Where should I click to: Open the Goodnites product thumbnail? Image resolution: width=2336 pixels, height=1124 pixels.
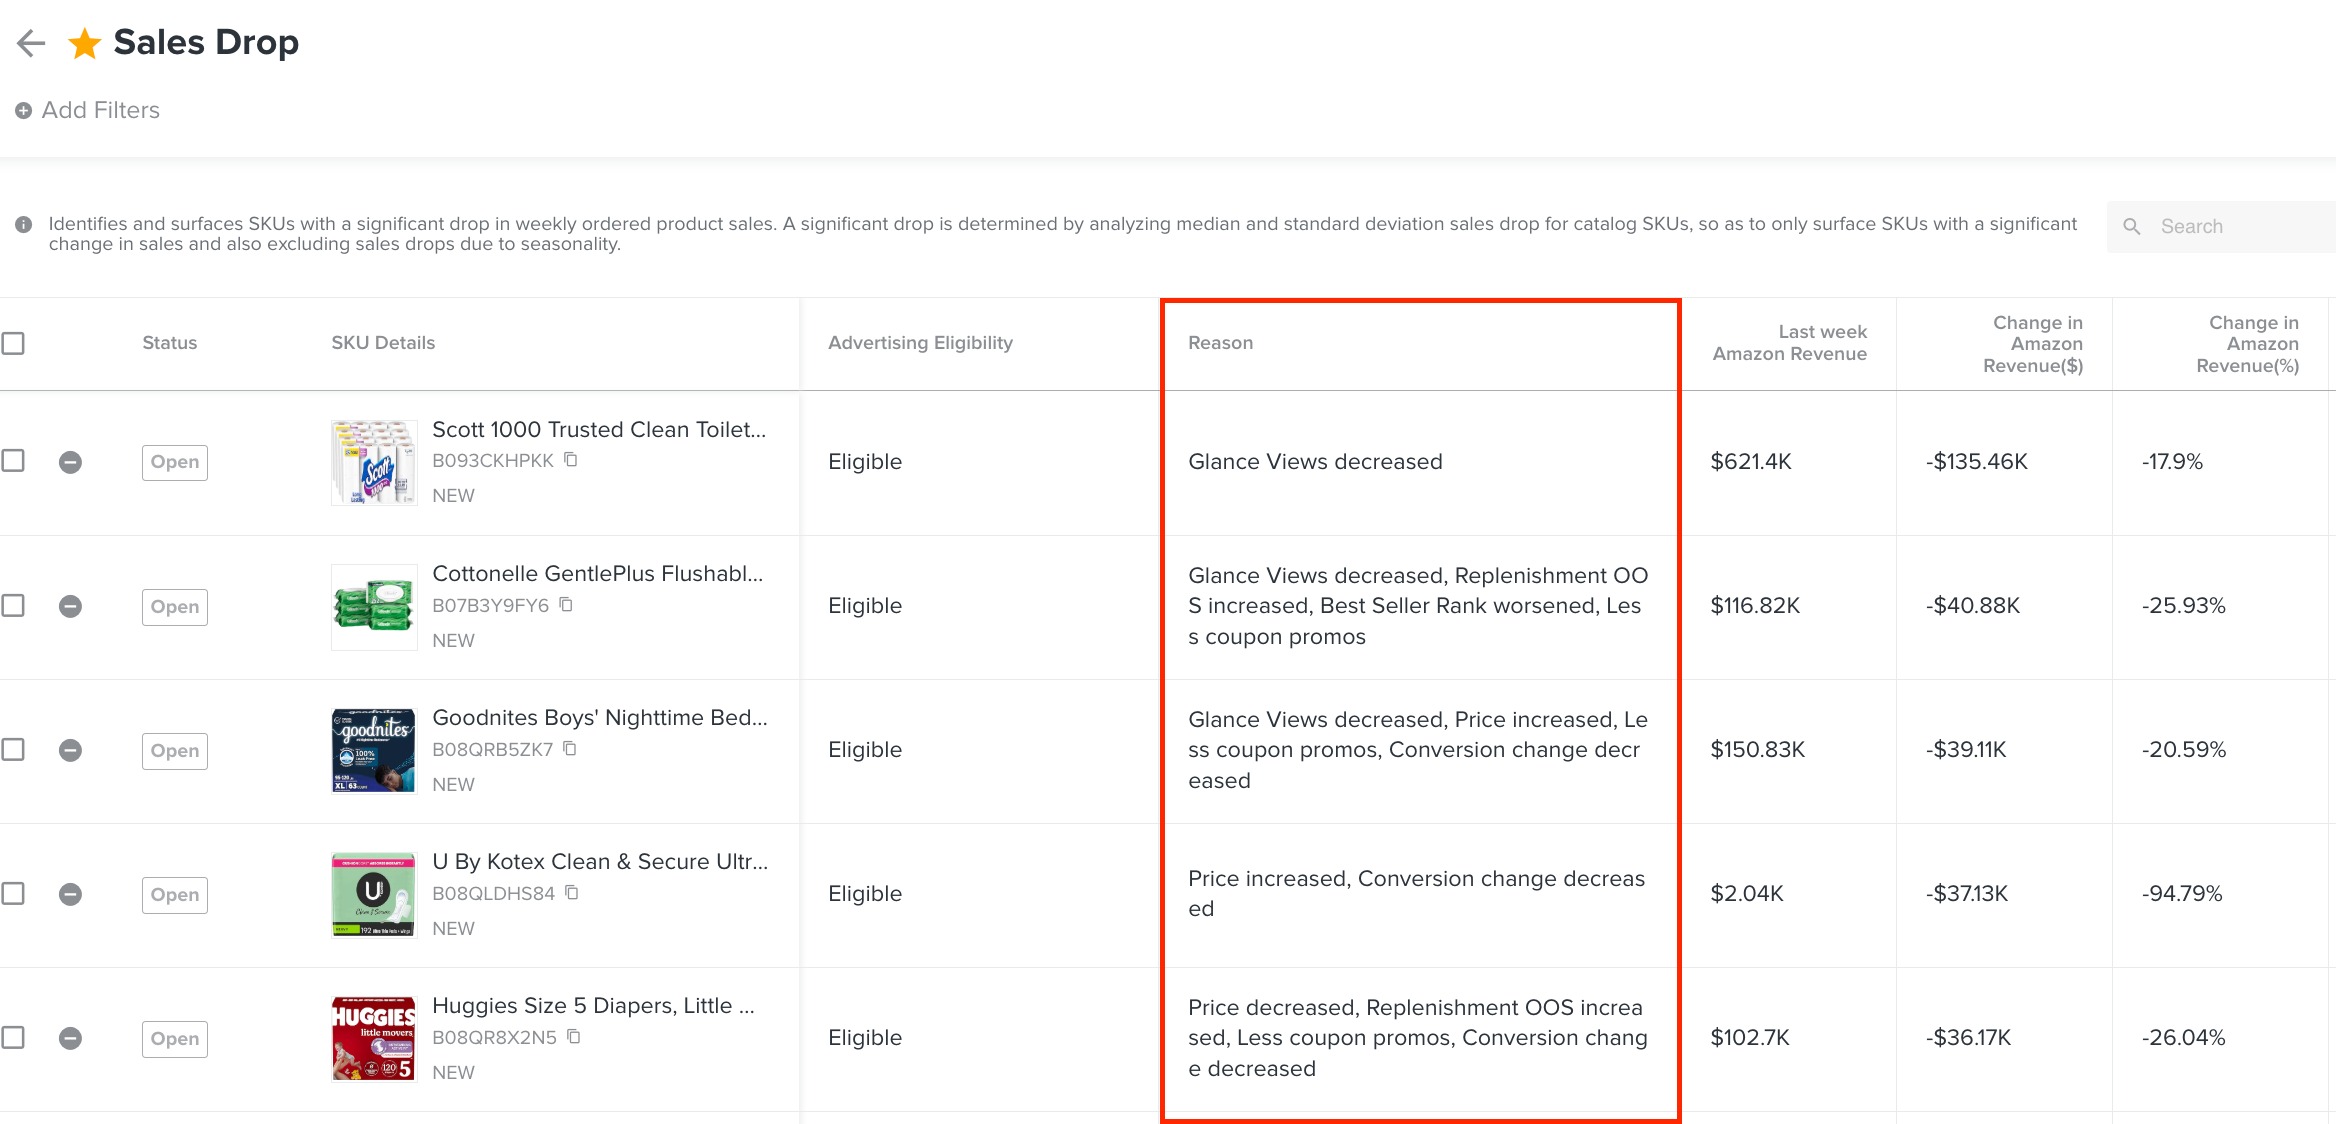374,751
